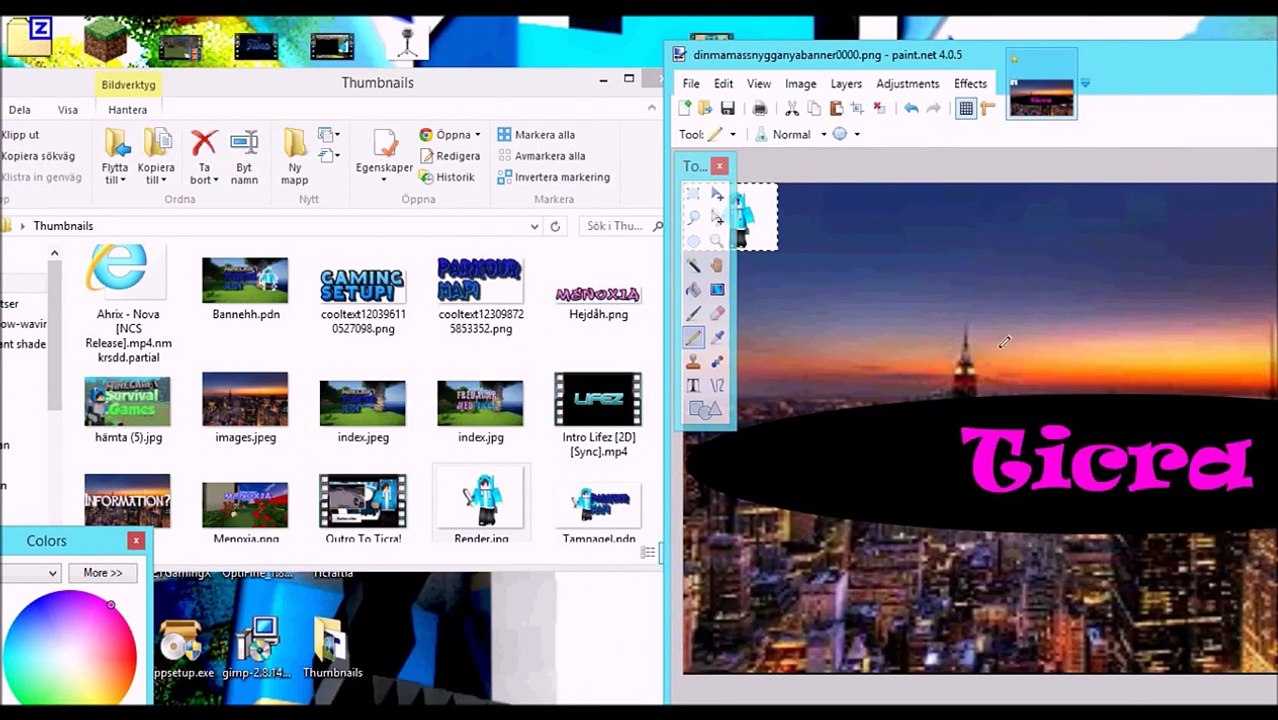Click Invertera markering in the ribbon
Viewport: 1278px width, 720px height.
[553, 177]
